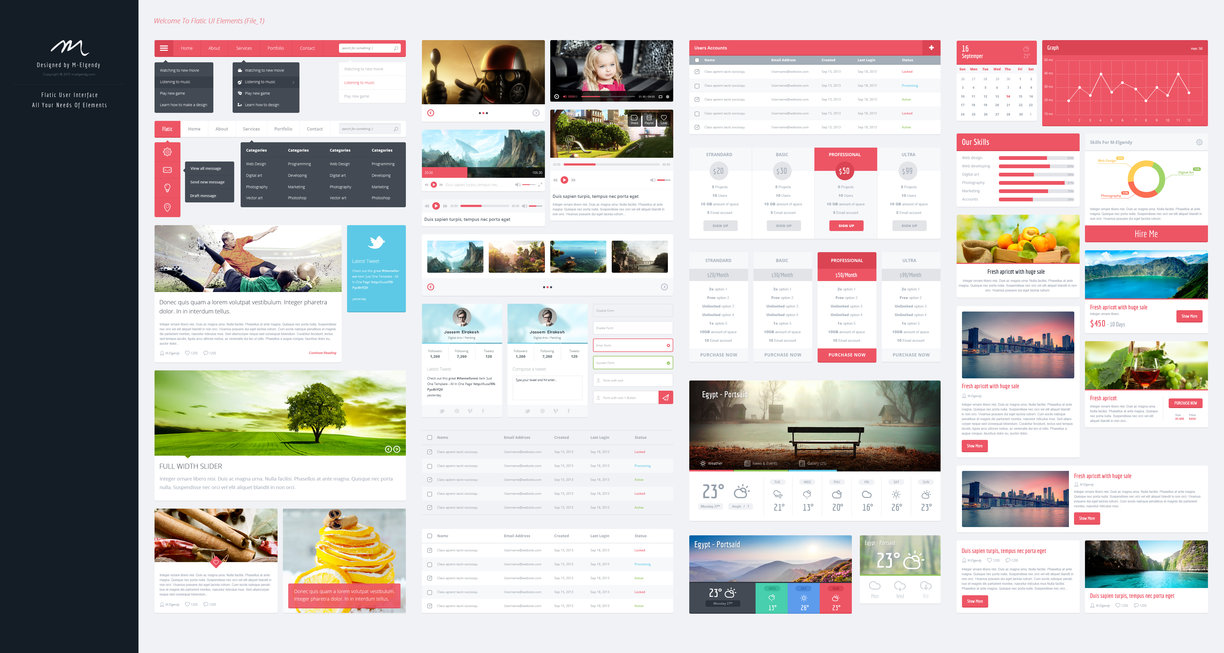Check the select-all checkbox in Users Accounts header
The height and width of the screenshot is (653, 1224).
[696, 60]
